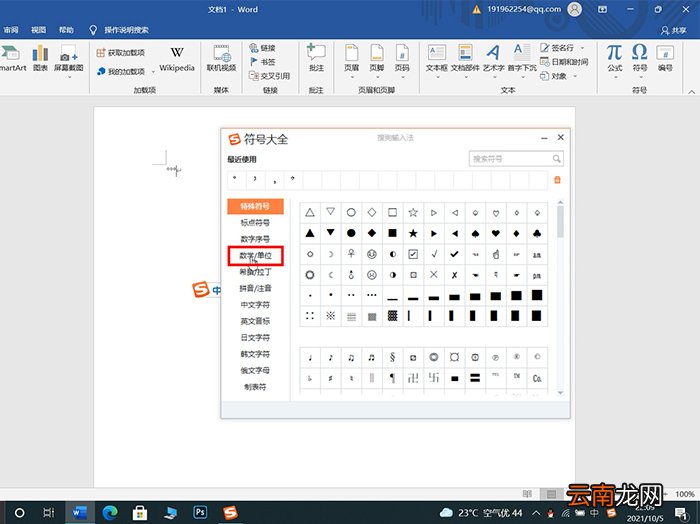This screenshot has height=524, width=700.
Task: Select the 英文音标 category
Action: pyautogui.click(x=255, y=321)
